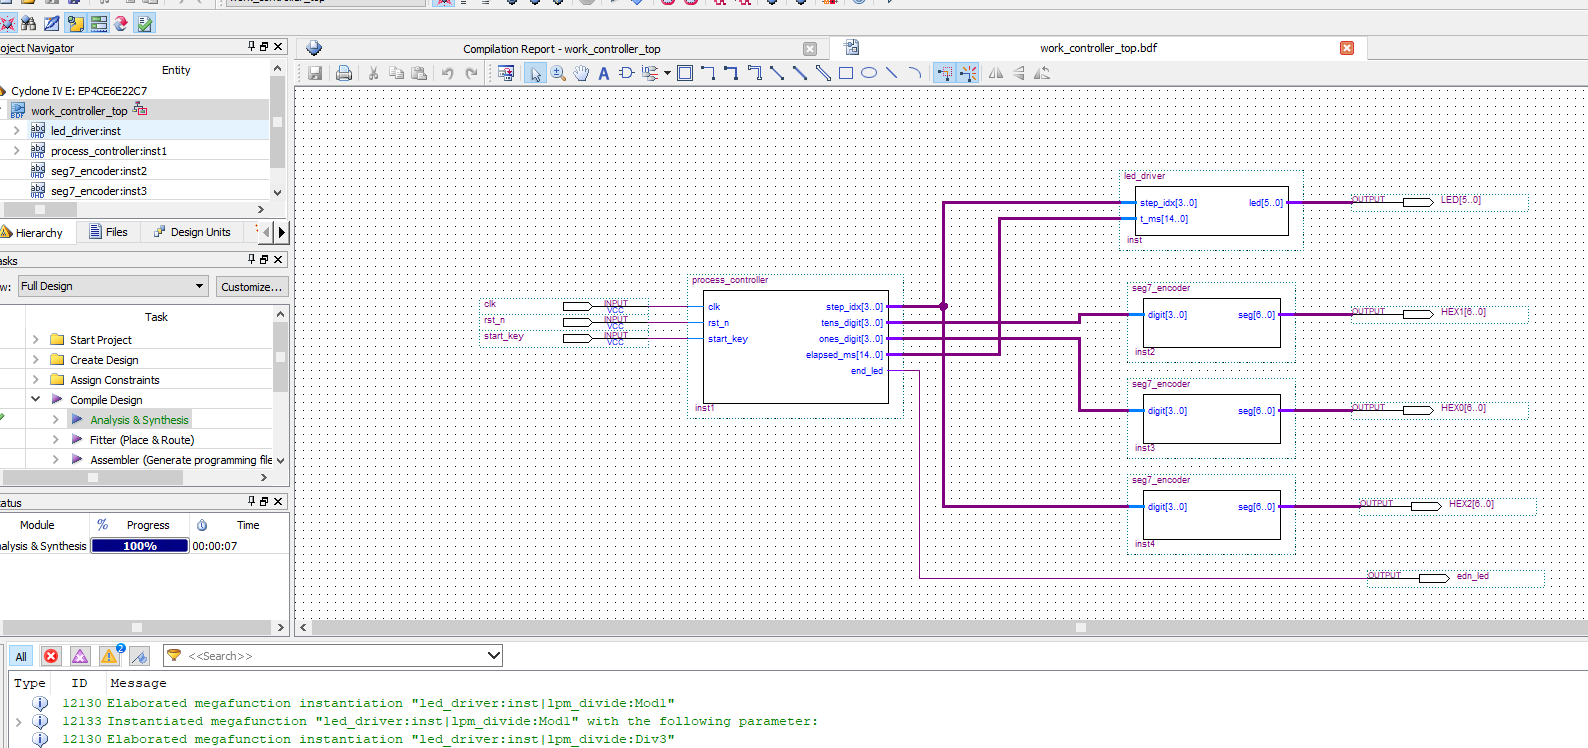The width and height of the screenshot is (1588, 748).
Task: Open the Design Units tab
Action: pos(192,232)
